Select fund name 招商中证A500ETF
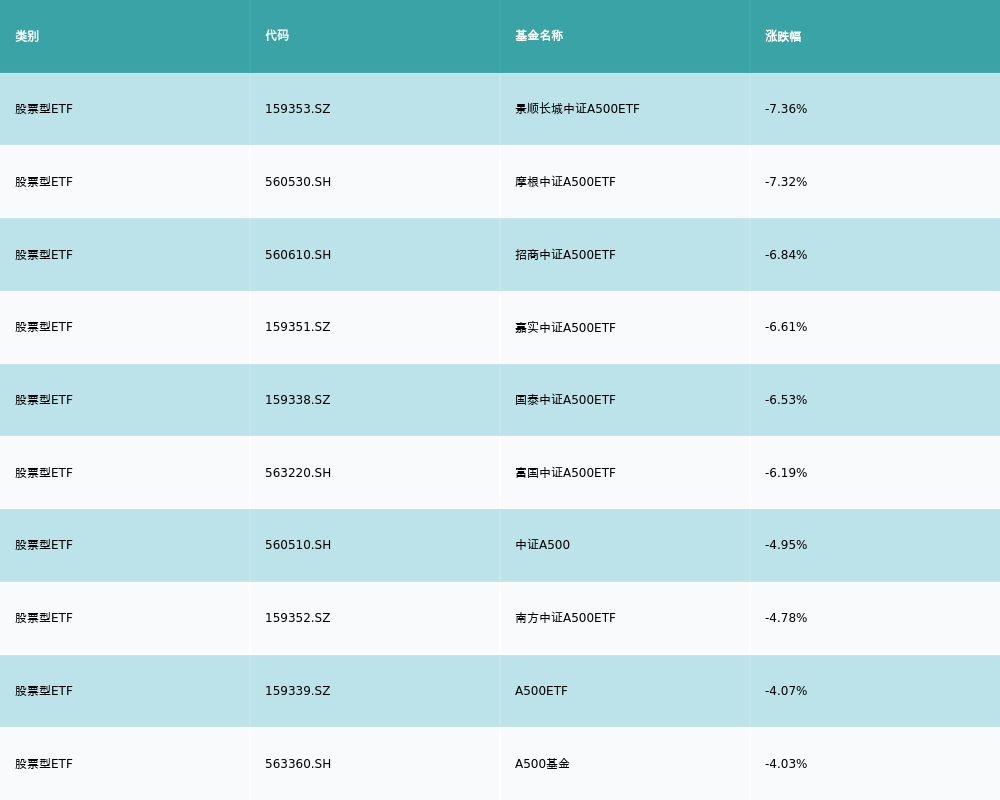Image resolution: width=1000 pixels, height=800 pixels. 565,255
